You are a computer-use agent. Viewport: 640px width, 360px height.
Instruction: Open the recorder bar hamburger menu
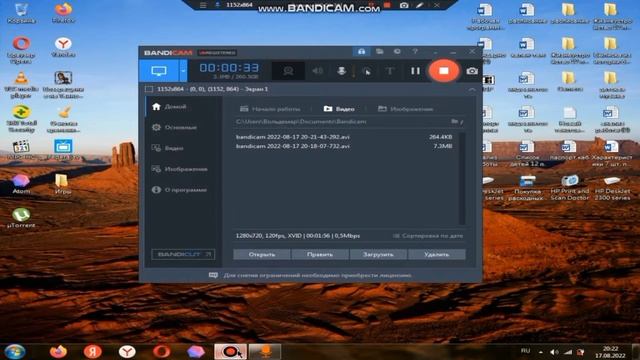tap(203, 5)
